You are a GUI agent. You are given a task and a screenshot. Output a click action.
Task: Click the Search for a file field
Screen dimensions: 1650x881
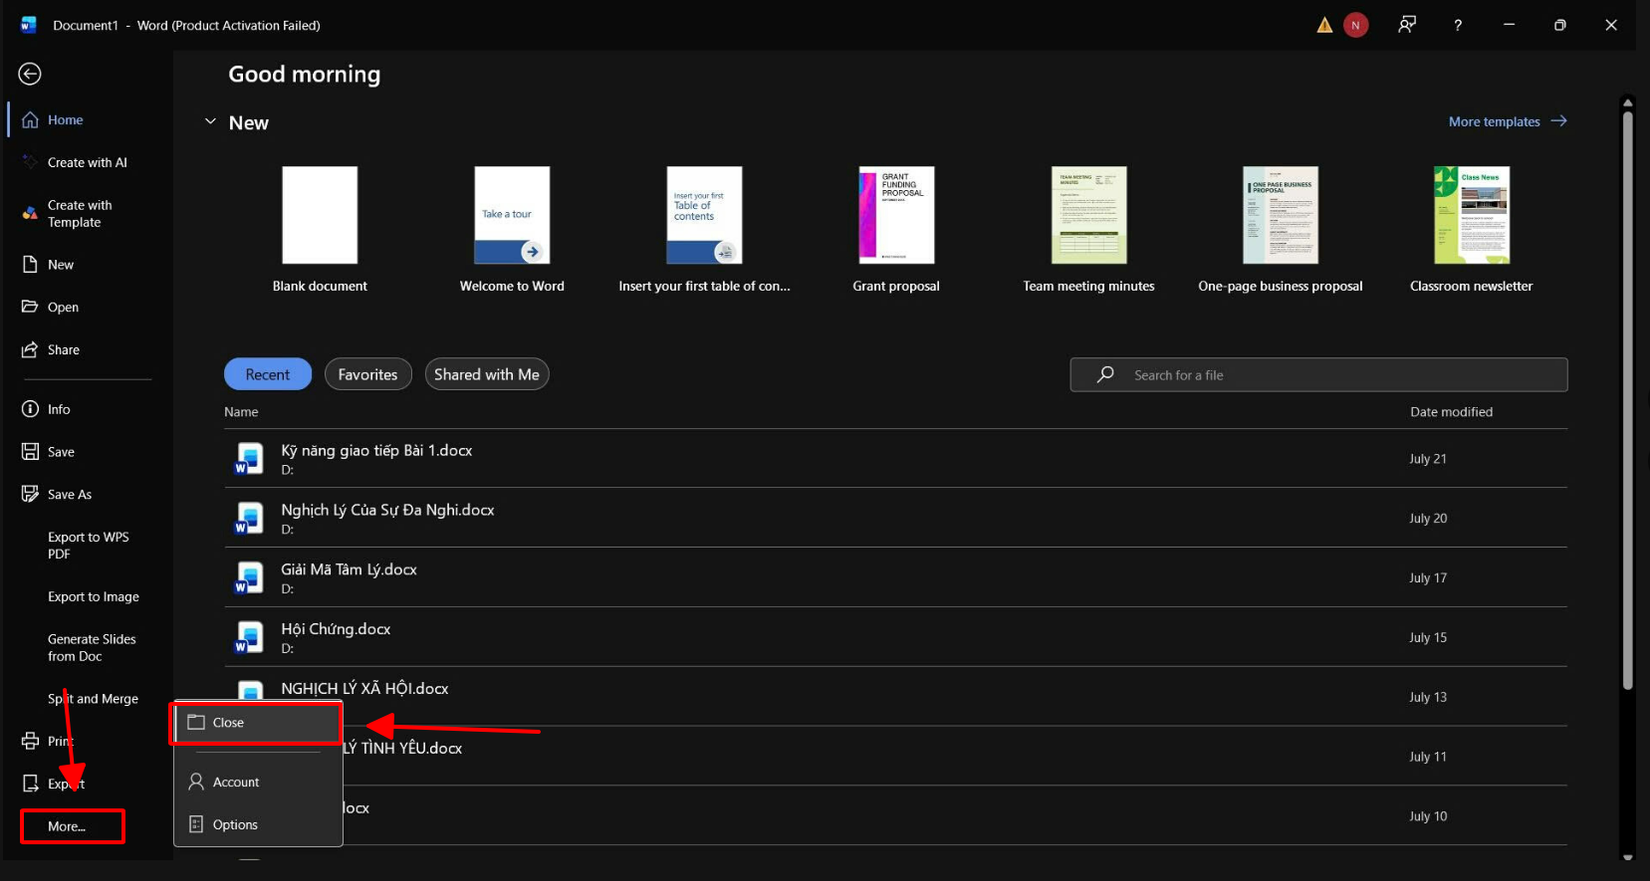[x=1318, y=375]
